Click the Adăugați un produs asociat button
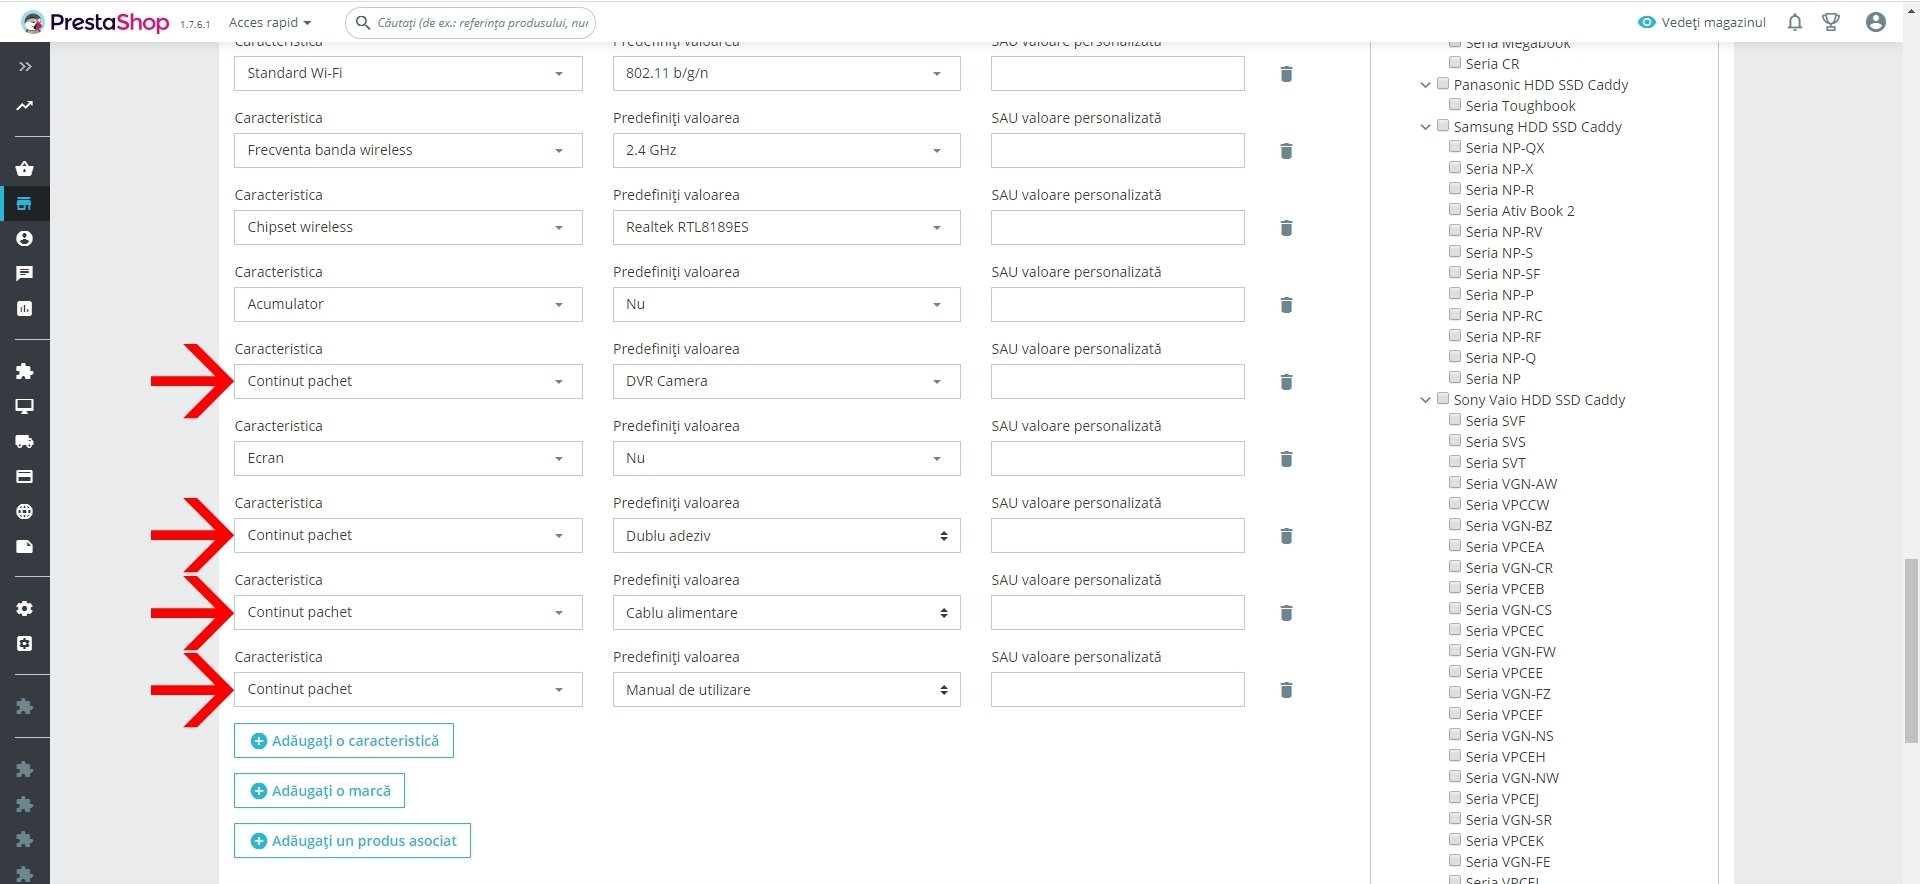Screen dimensions: 1920x884 point(352,841)
